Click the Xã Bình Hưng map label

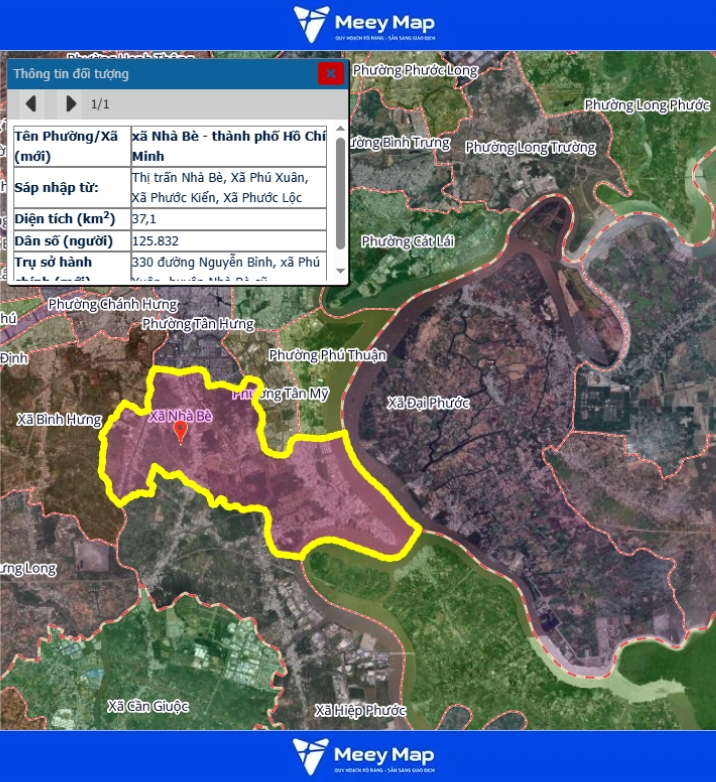[60, 420]
